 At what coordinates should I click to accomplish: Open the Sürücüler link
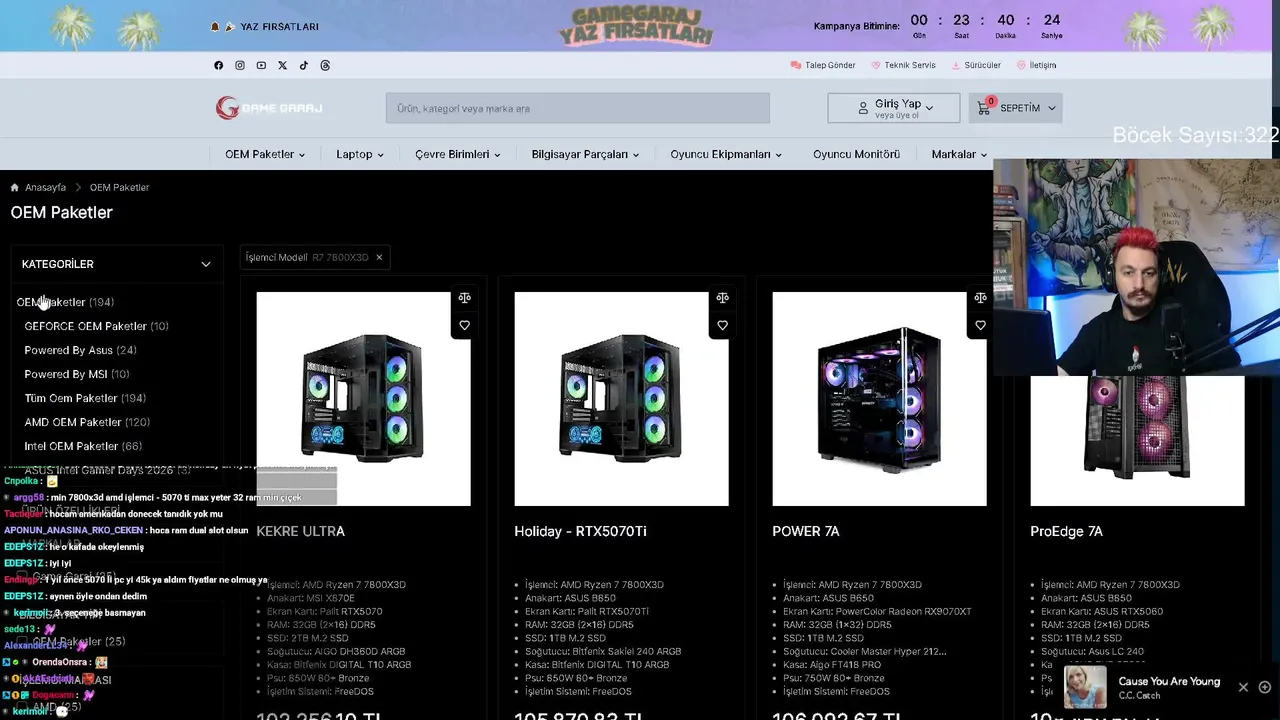(x=976, y=65)
